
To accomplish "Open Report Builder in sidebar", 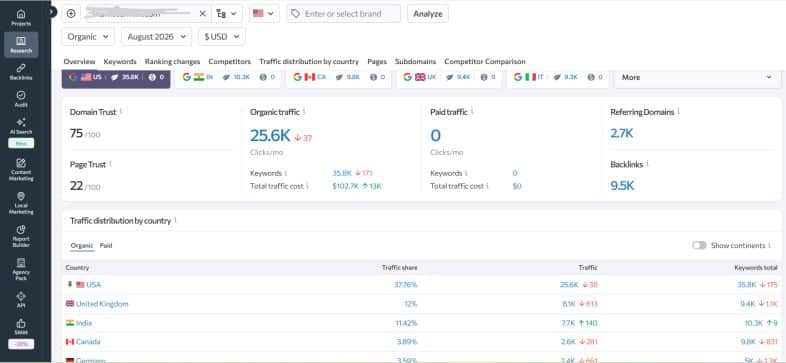I will coord(21,236).
